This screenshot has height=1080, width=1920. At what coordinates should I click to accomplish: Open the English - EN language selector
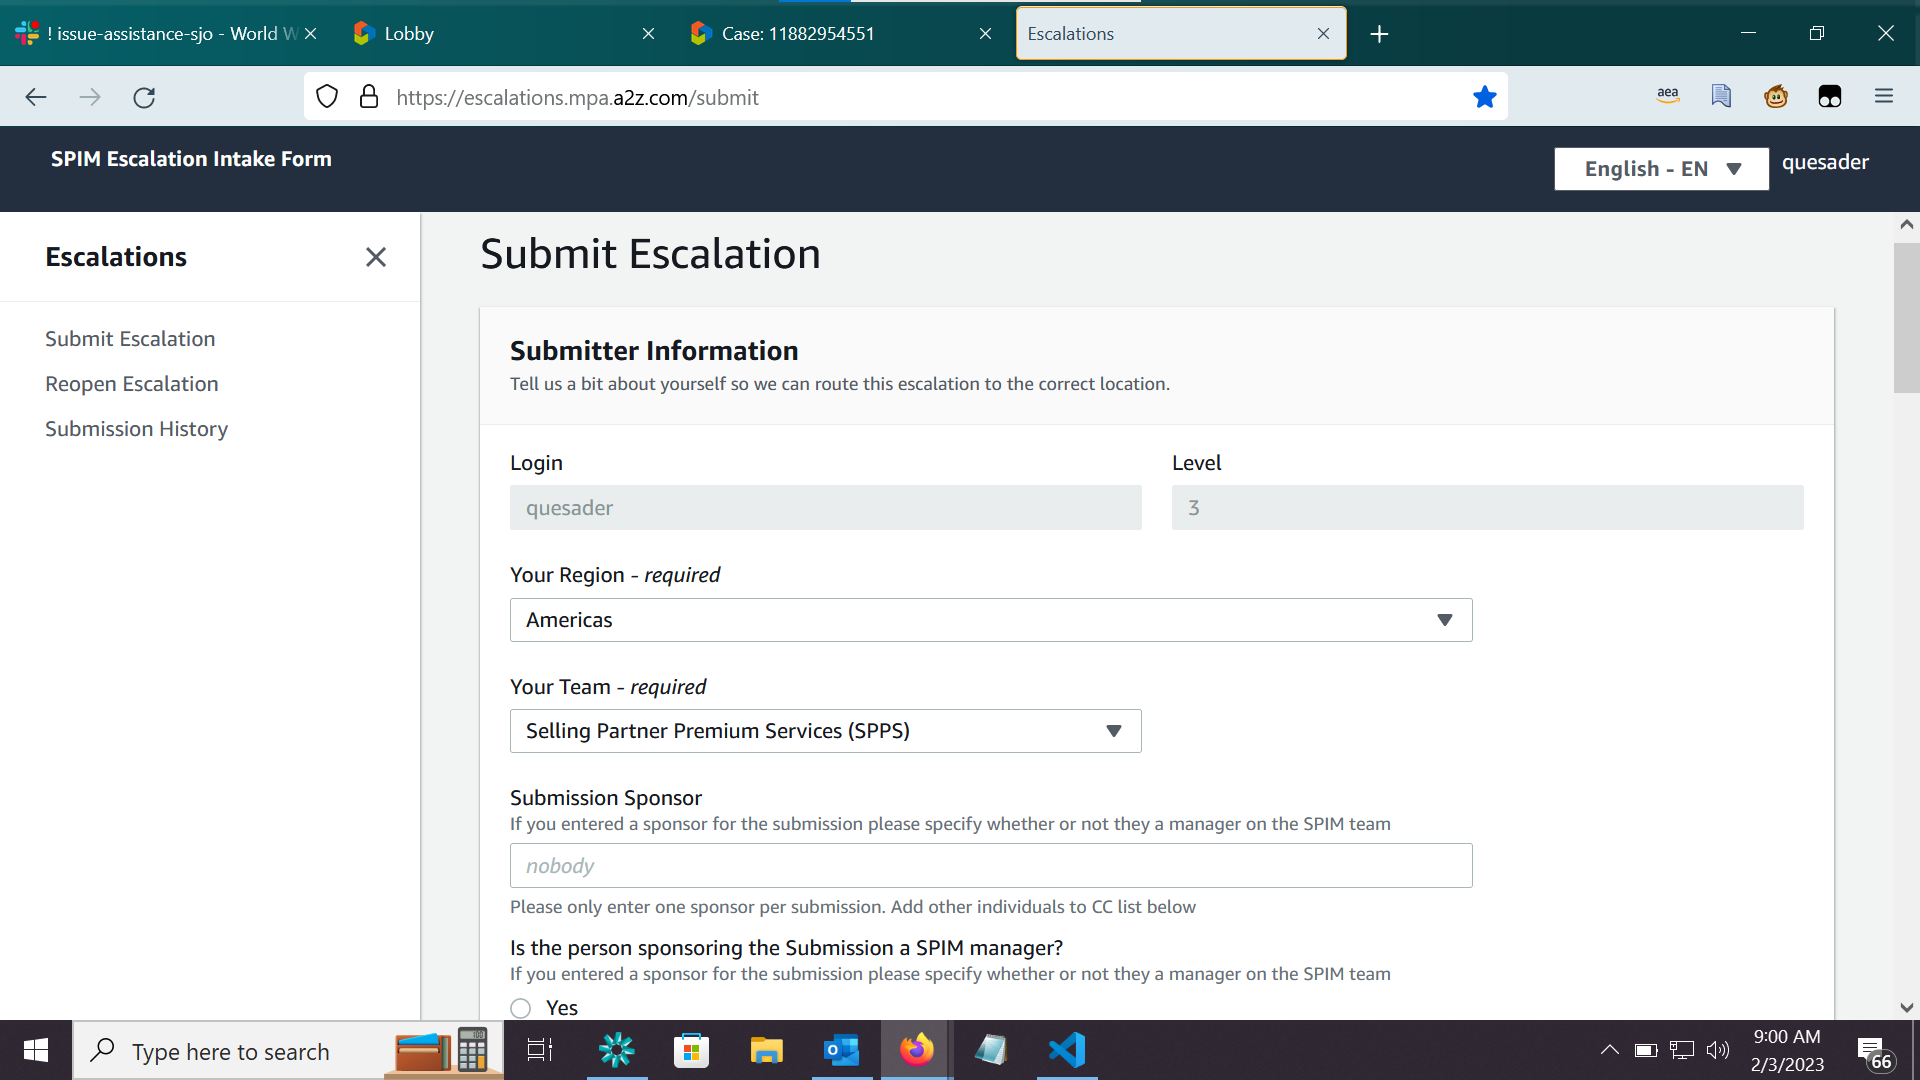point(1661,169)
